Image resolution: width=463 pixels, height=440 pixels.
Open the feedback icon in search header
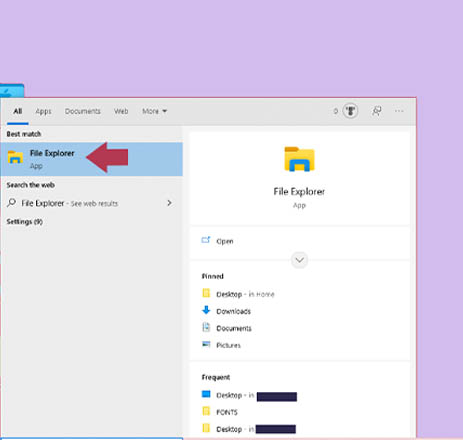(x=377, y=111)
